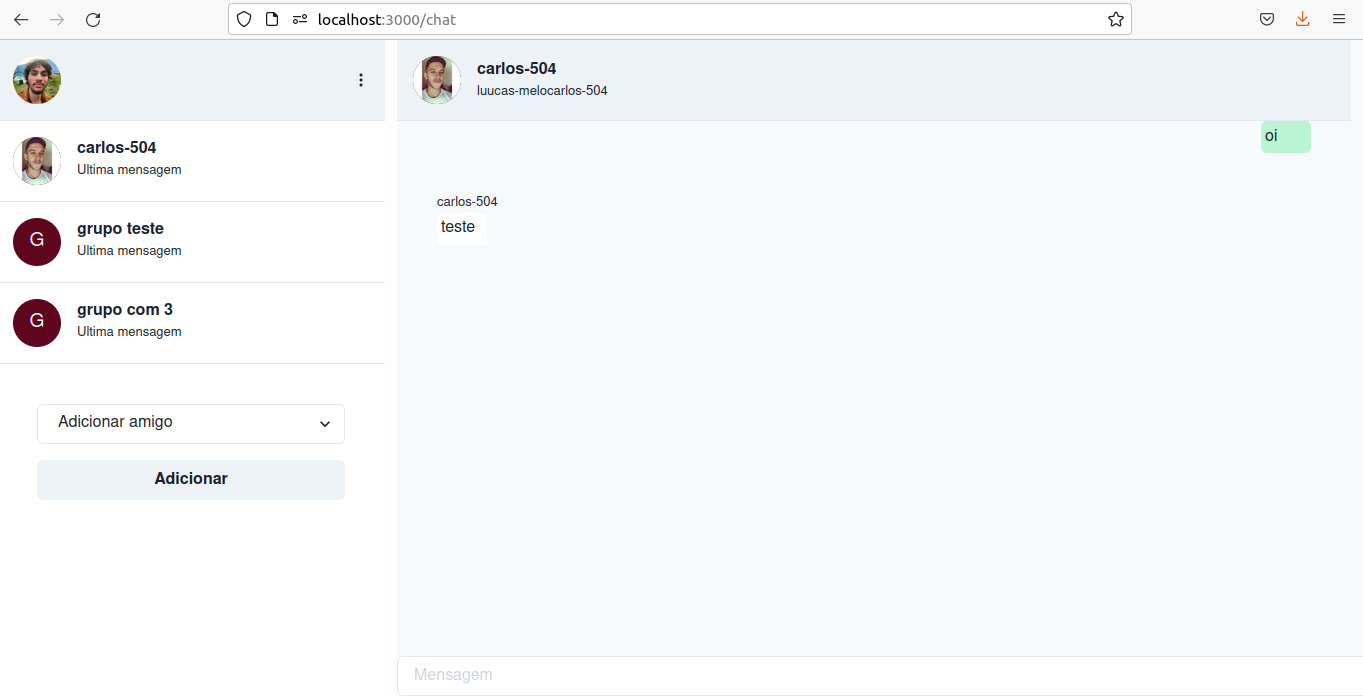Click your profile avatar in the top left

point(36,80)
